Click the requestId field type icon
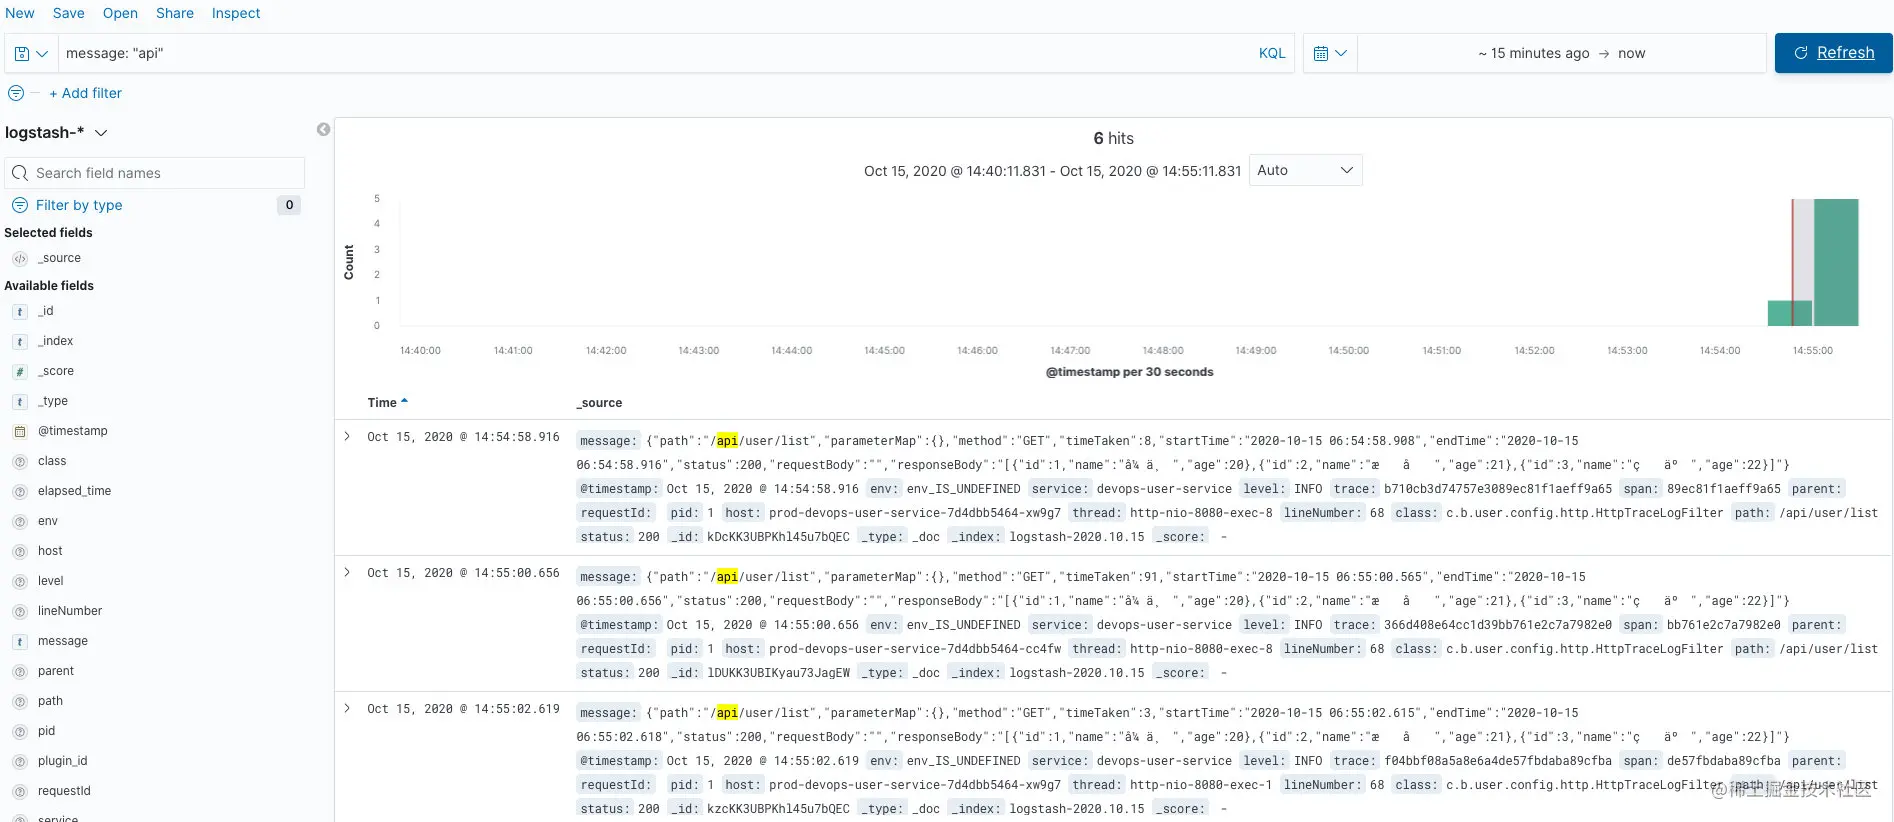Screen dimensions: 1894x822 click(20, 791)
